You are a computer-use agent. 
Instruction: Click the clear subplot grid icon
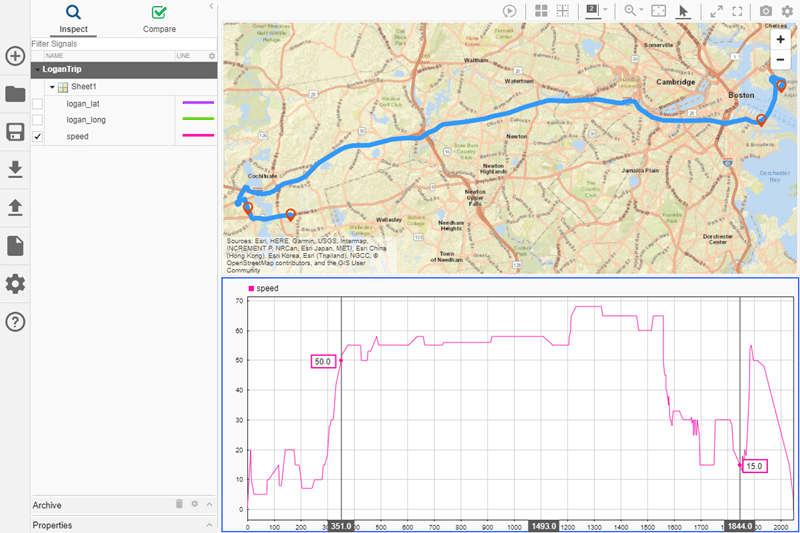coord(562,11)
